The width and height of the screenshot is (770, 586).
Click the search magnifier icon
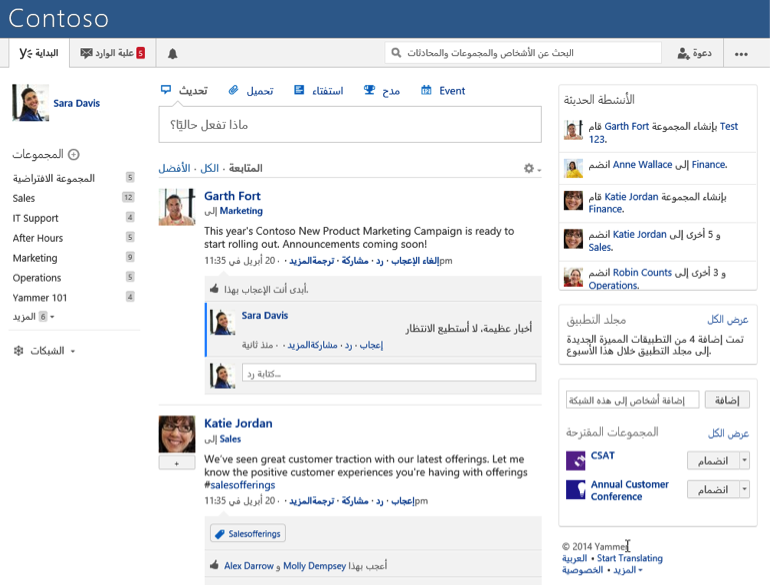pos(396,53)
